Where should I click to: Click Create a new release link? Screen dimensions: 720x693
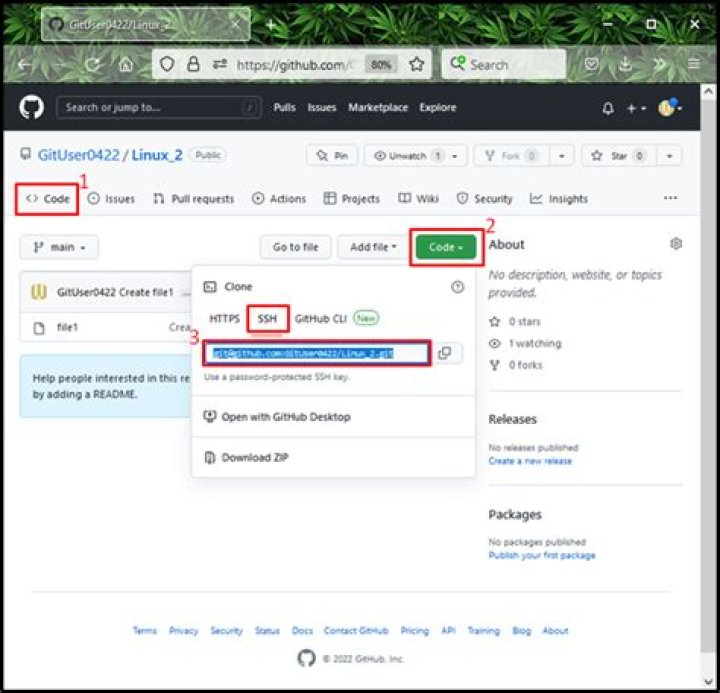(530, 461)
